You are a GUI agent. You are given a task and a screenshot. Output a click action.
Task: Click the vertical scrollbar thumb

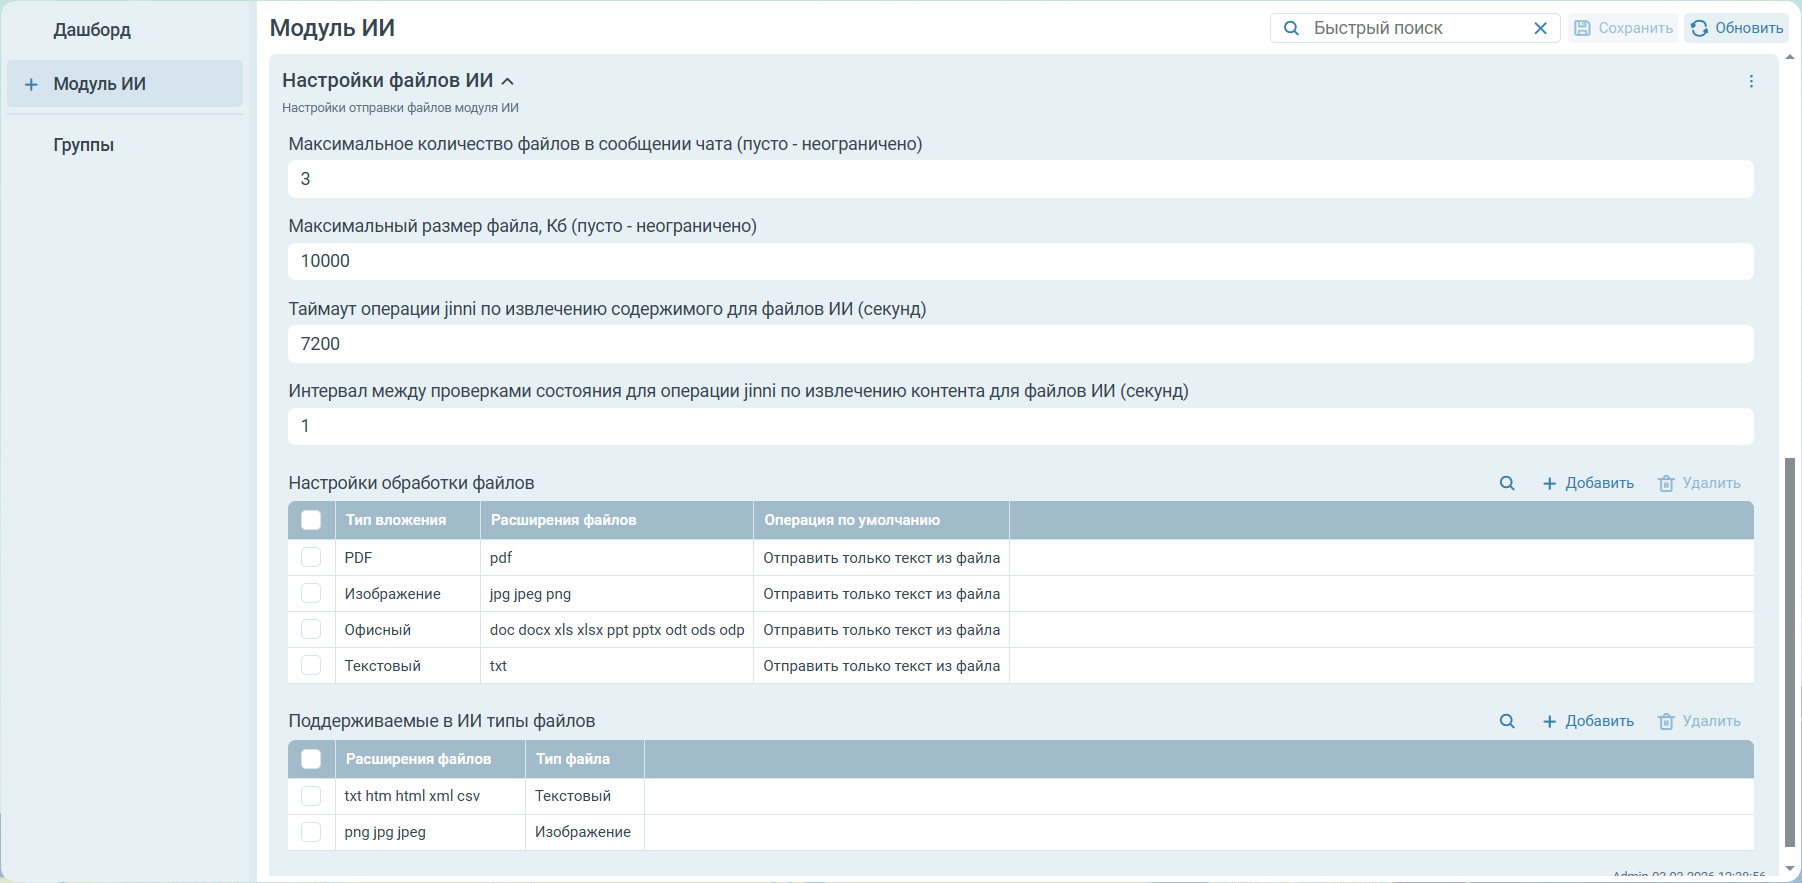(1789, 650)
